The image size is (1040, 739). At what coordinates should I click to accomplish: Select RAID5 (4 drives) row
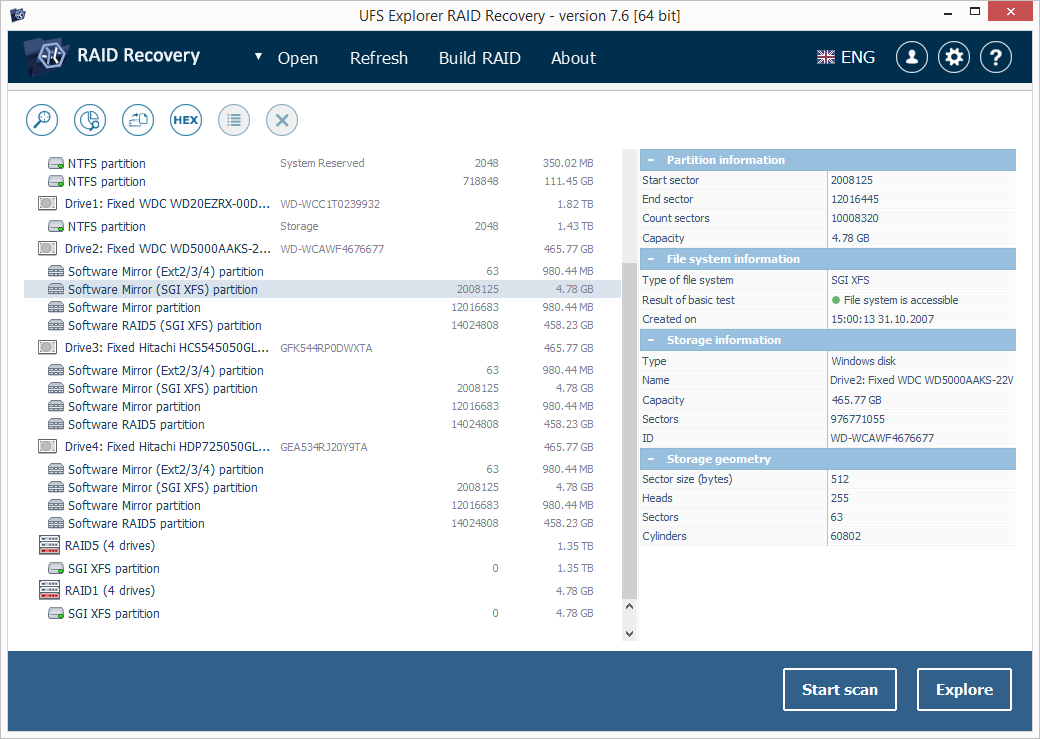coord(322,545)
